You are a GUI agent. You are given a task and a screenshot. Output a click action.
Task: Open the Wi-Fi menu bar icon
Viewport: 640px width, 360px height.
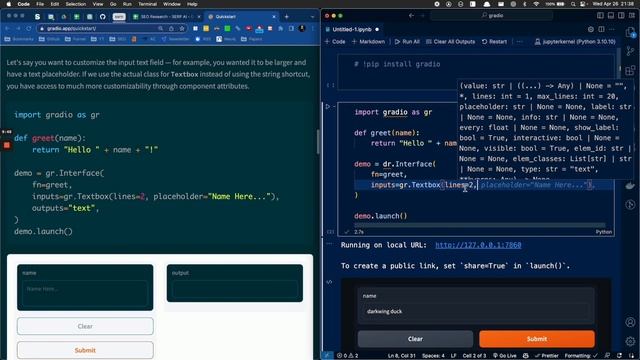click(536, 4)
